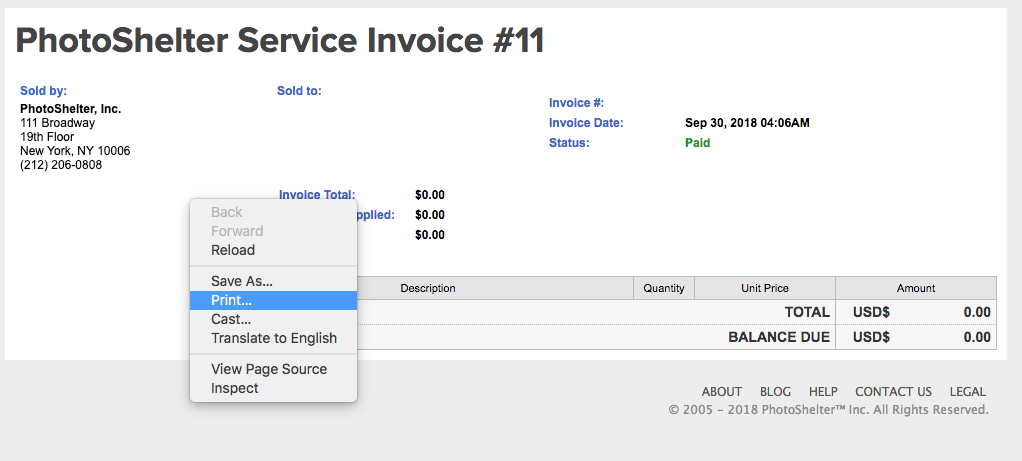The height and width of the screenshot is (461, 1022).
Task: Click the BALANCE DUE row label
Action: (x=779, y=337)
